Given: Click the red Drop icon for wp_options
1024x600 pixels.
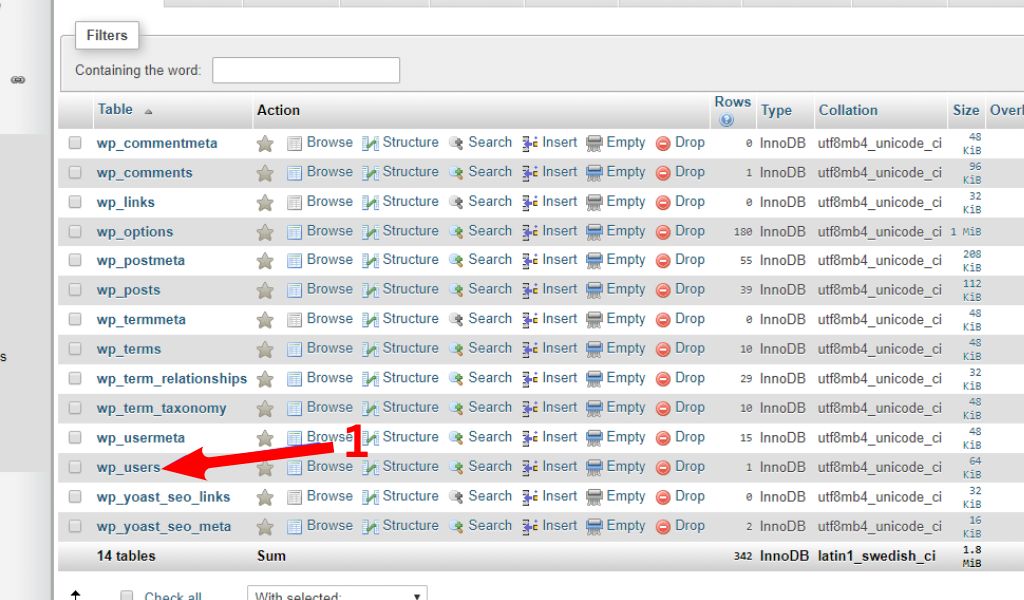Looking at the screenshot, I should [663, 232].
